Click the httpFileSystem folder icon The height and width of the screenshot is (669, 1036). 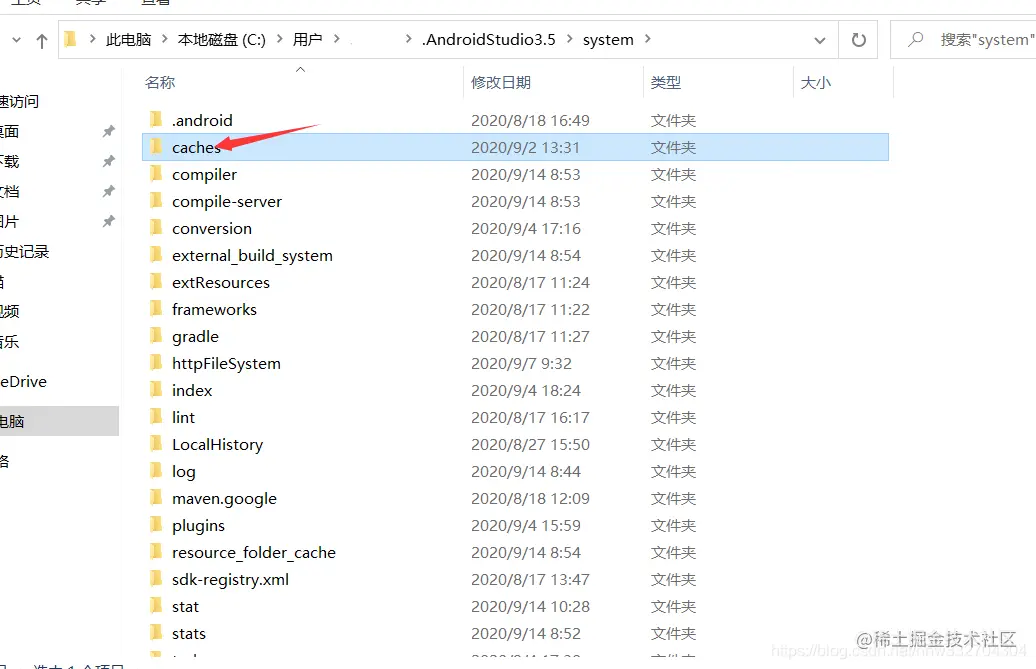pos(156,363)
